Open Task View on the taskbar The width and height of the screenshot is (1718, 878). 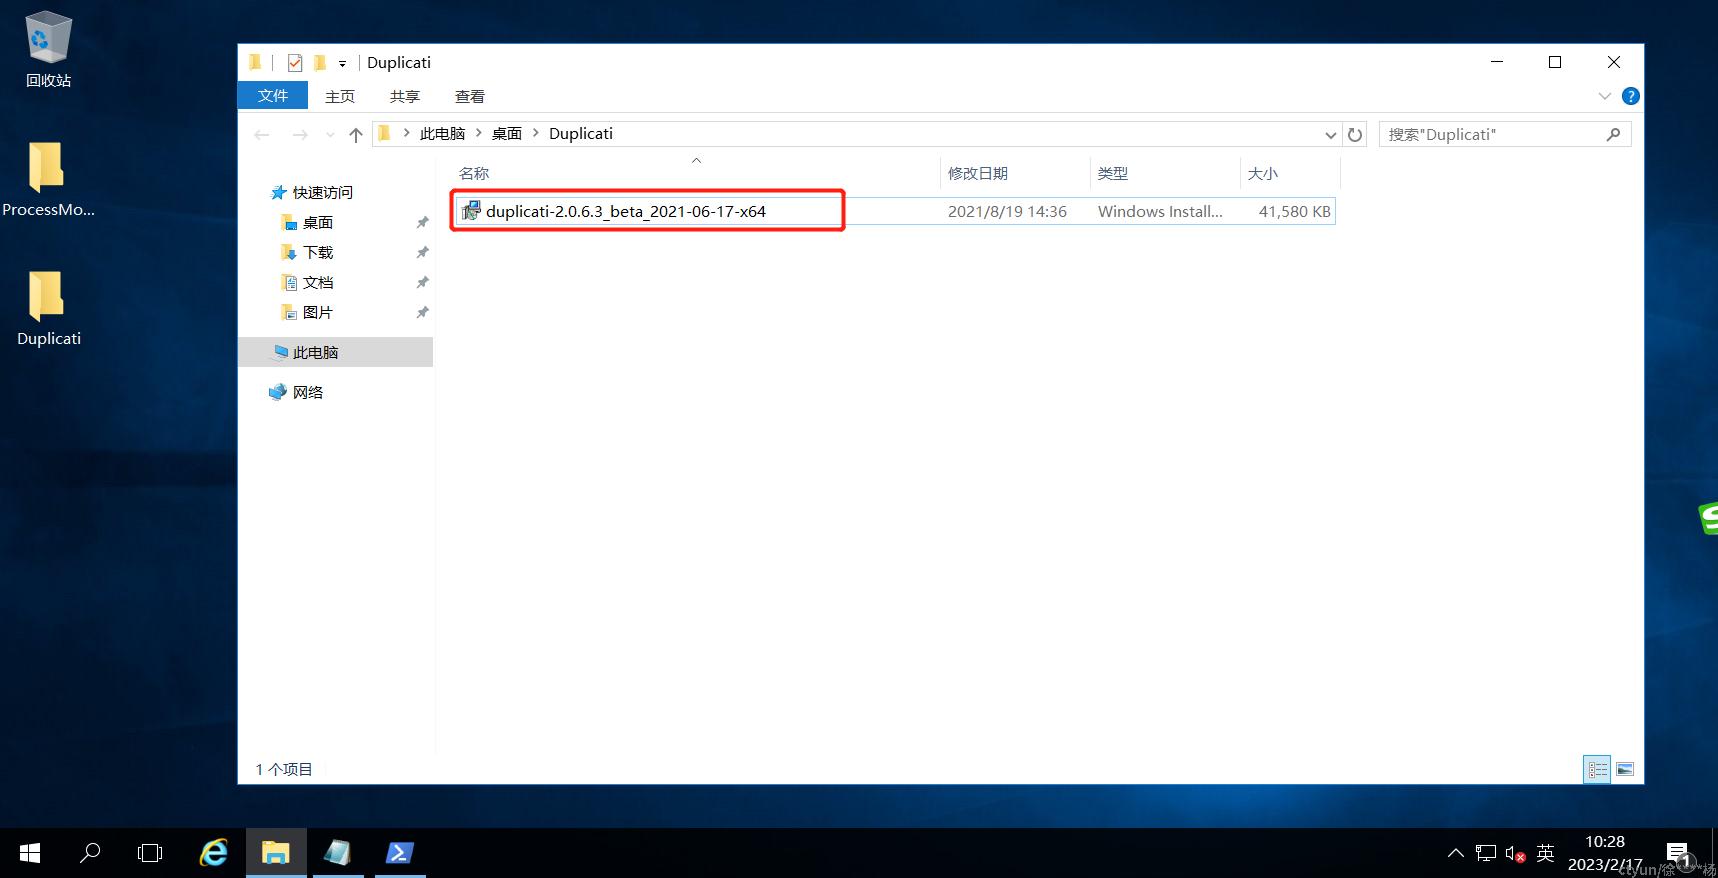click(150, 853)
